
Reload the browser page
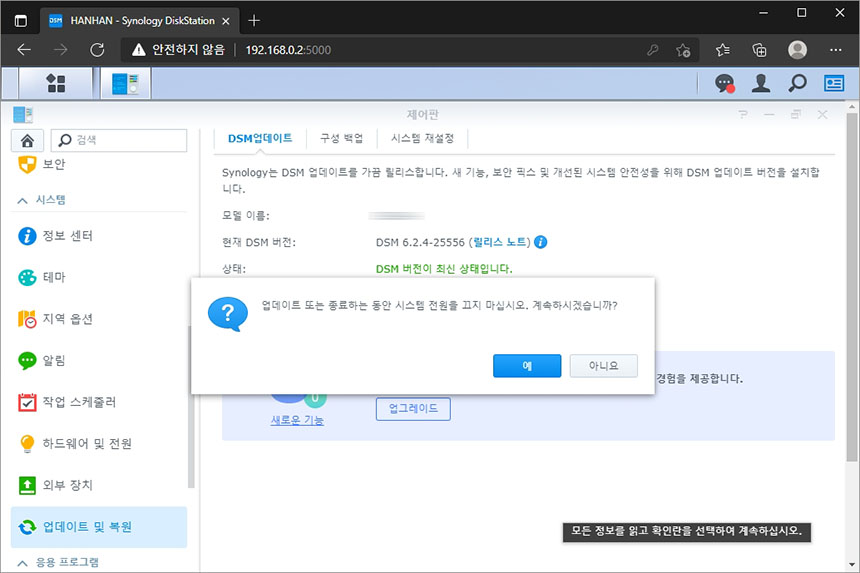(97, 50)
